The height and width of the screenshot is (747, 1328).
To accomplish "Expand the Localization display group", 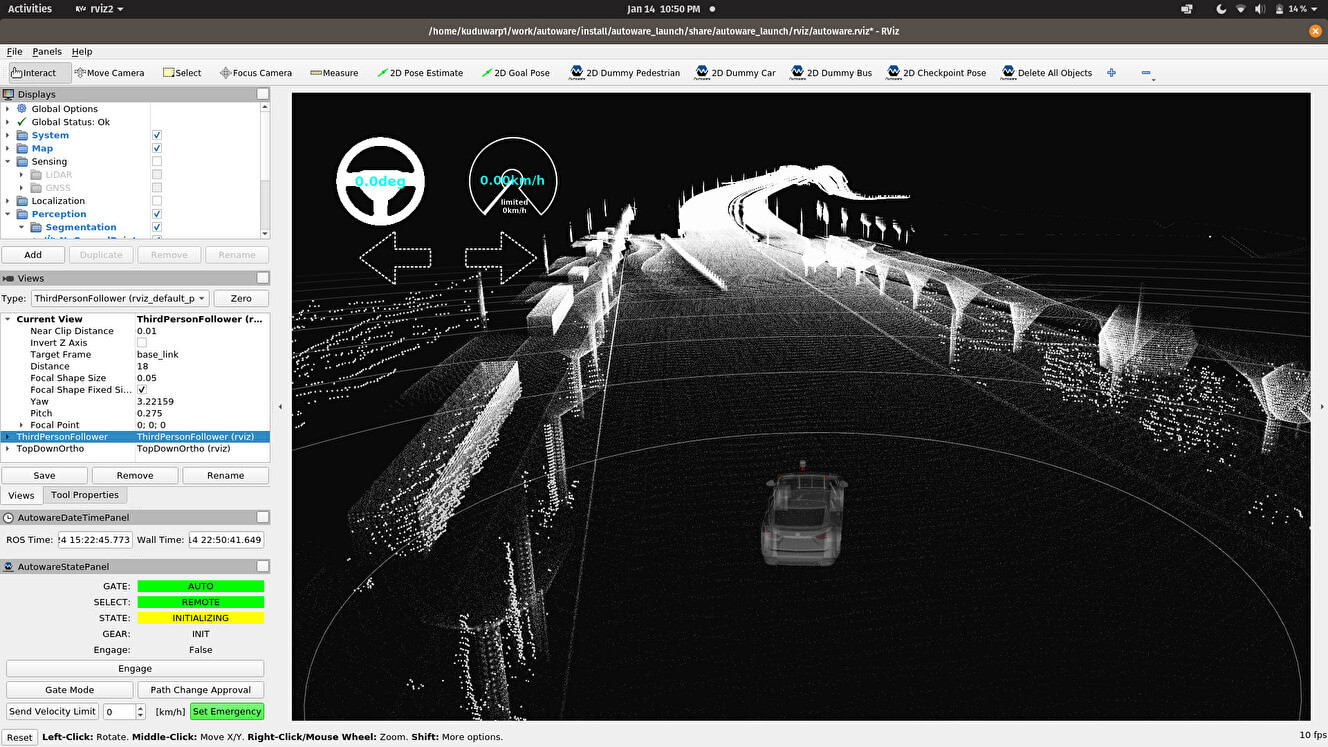I will pyautogui.click(x=8, y=201).
